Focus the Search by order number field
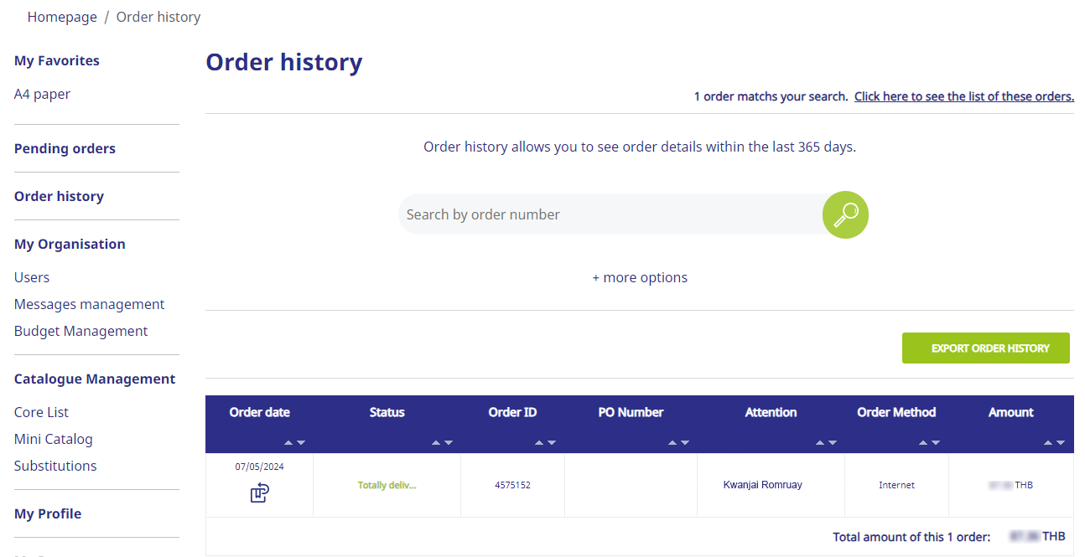Viewport: 1085px width, 557px height. [x=610, y=214]
